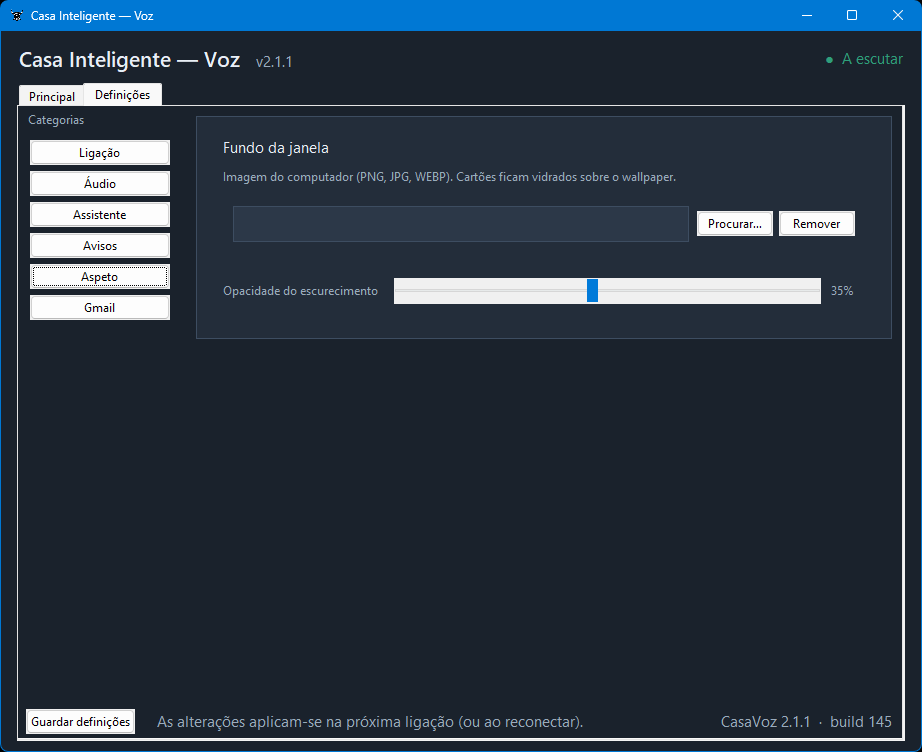
Task: Open the Gmail settings category
Action: [100, 308]
